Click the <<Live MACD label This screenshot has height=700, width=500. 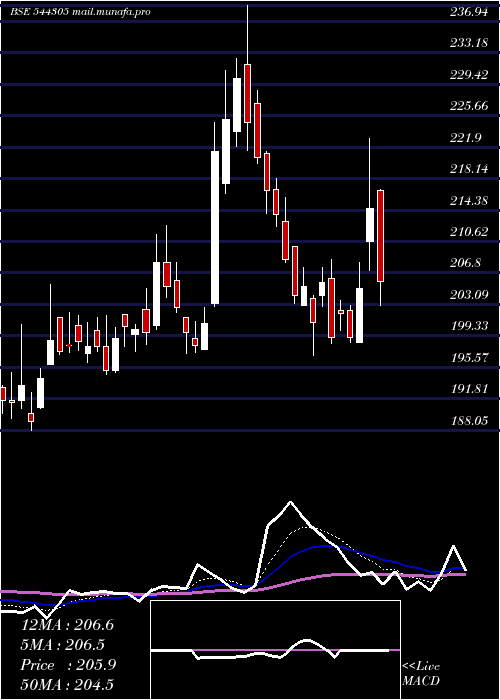pyautogui.click(x=421, y=674)
